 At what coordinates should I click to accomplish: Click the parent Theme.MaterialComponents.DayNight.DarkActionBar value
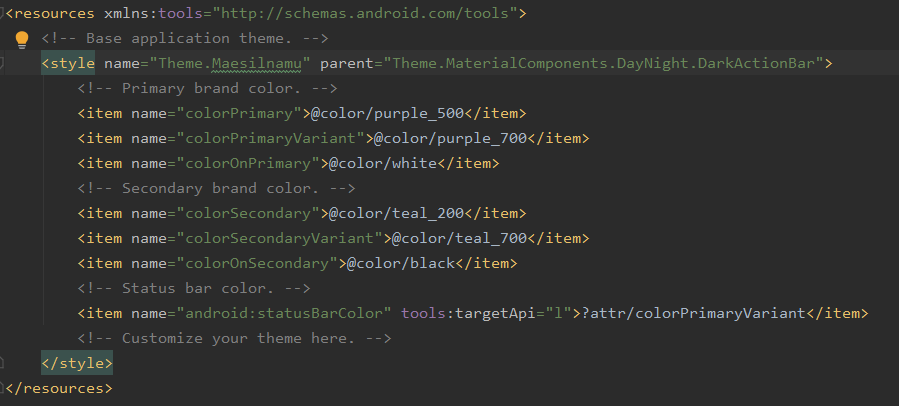603,63
